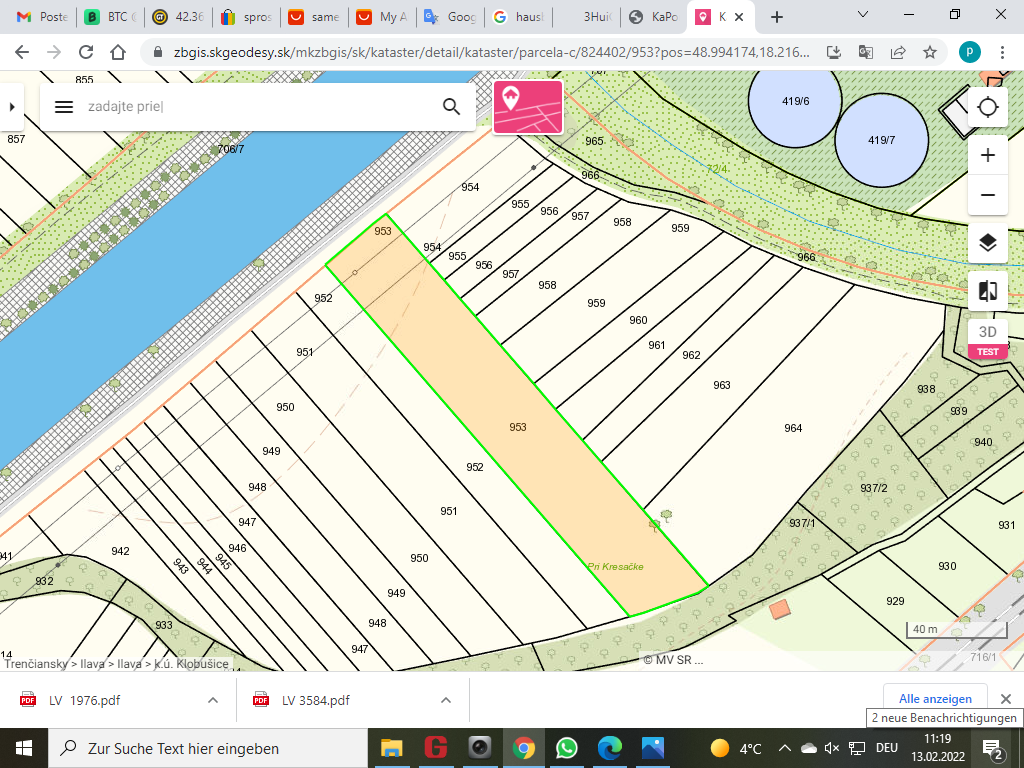
Task: Click the locate my position button
Action: (988, 108)
